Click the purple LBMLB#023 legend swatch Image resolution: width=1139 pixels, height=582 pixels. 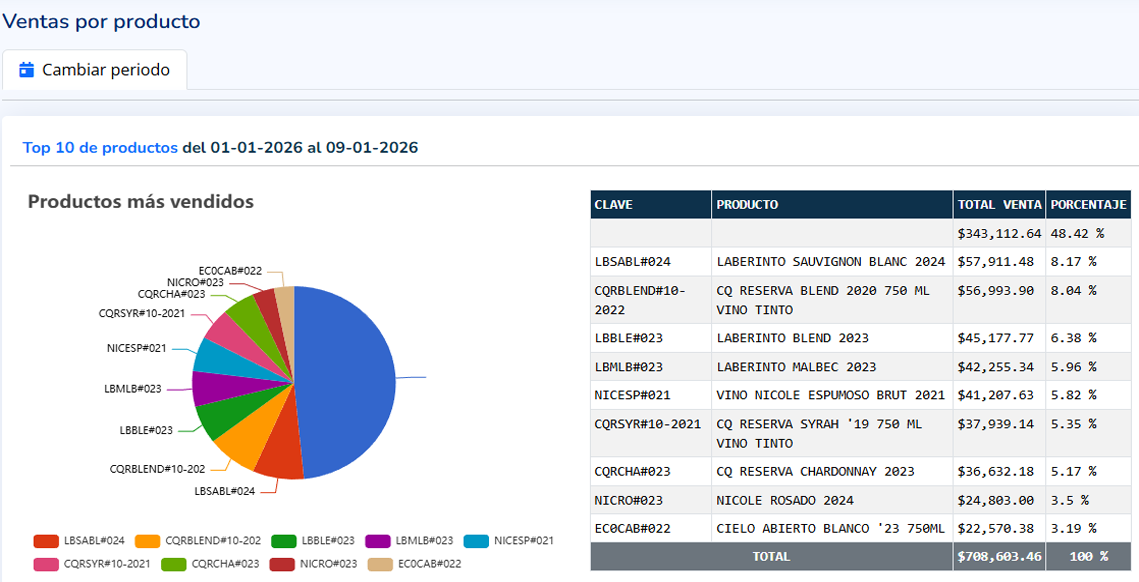coord(379,541)
